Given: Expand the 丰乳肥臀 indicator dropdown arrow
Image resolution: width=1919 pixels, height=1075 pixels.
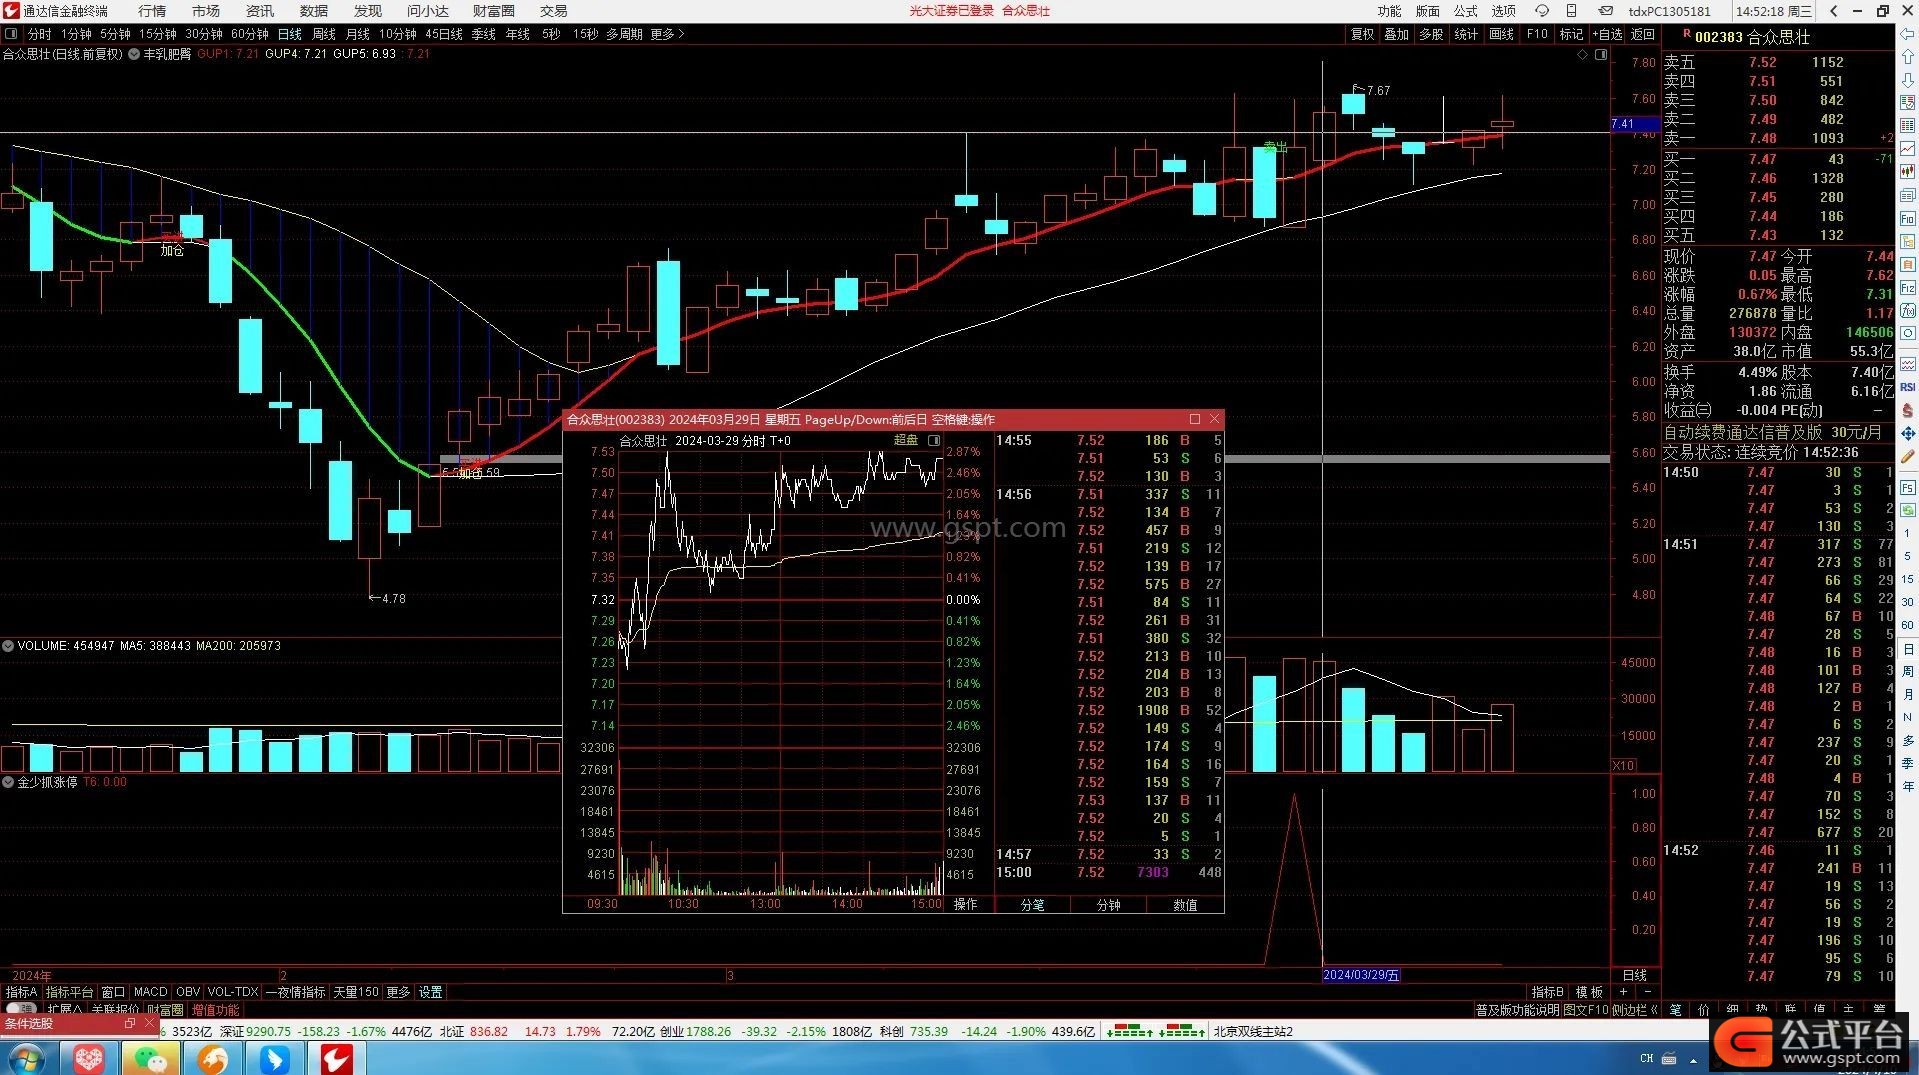Looking at the screenshot, I should 134,54.
